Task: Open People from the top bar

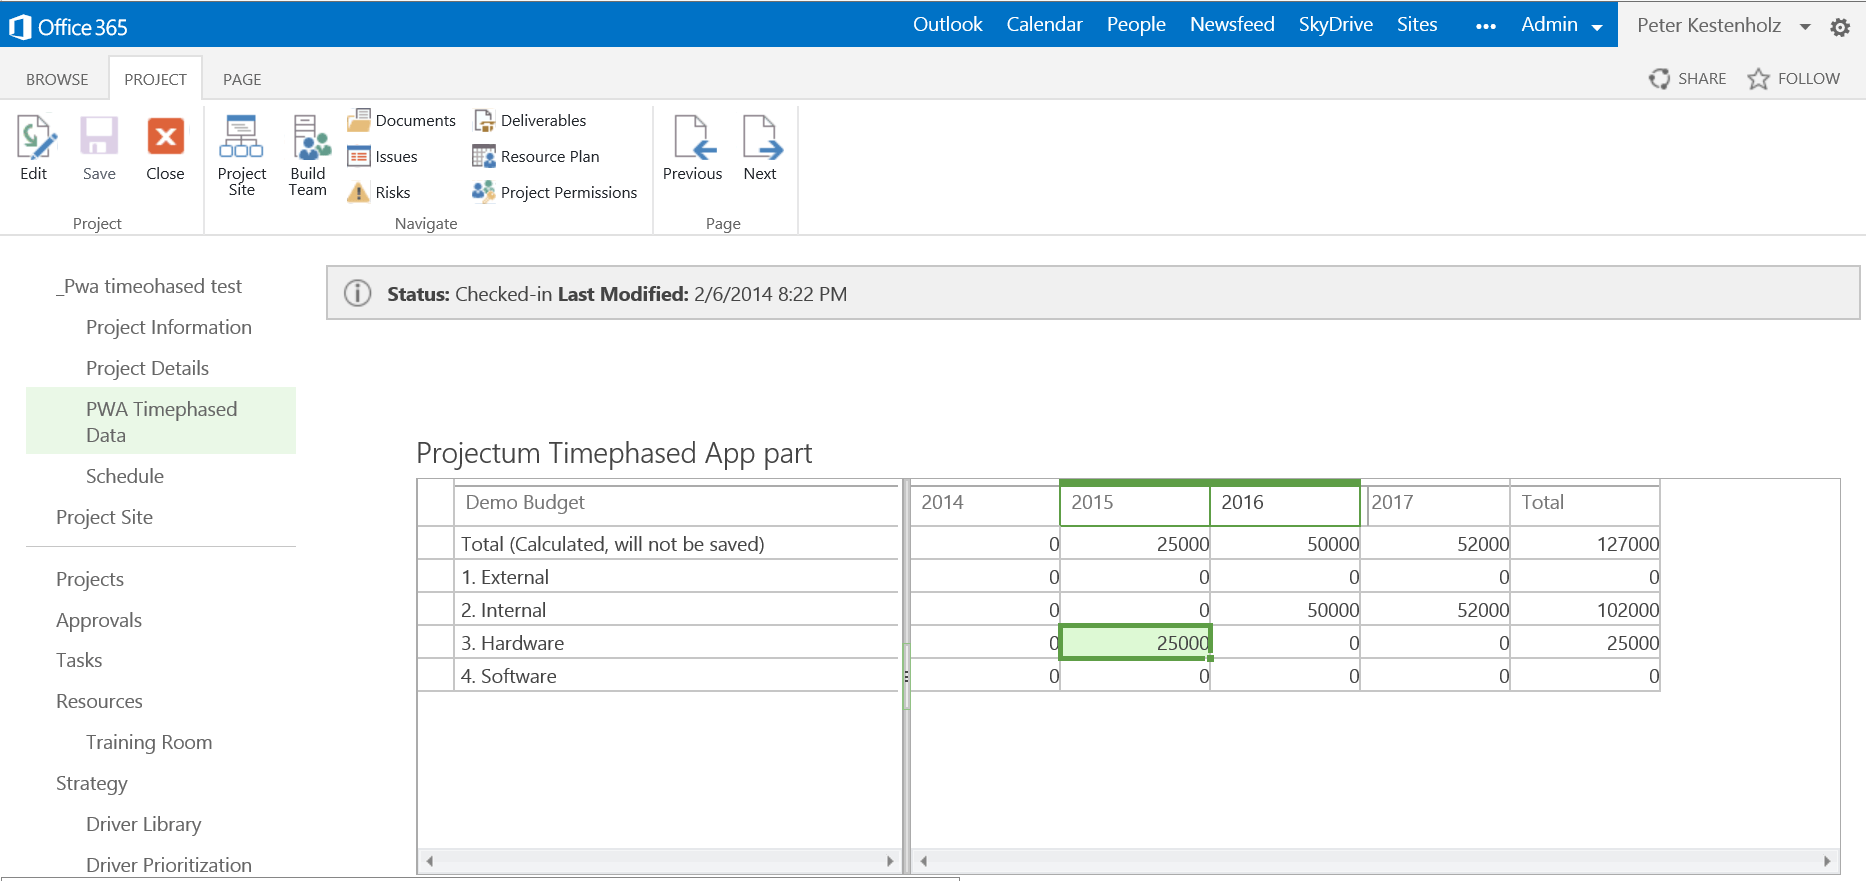Action: [1136, 24]
